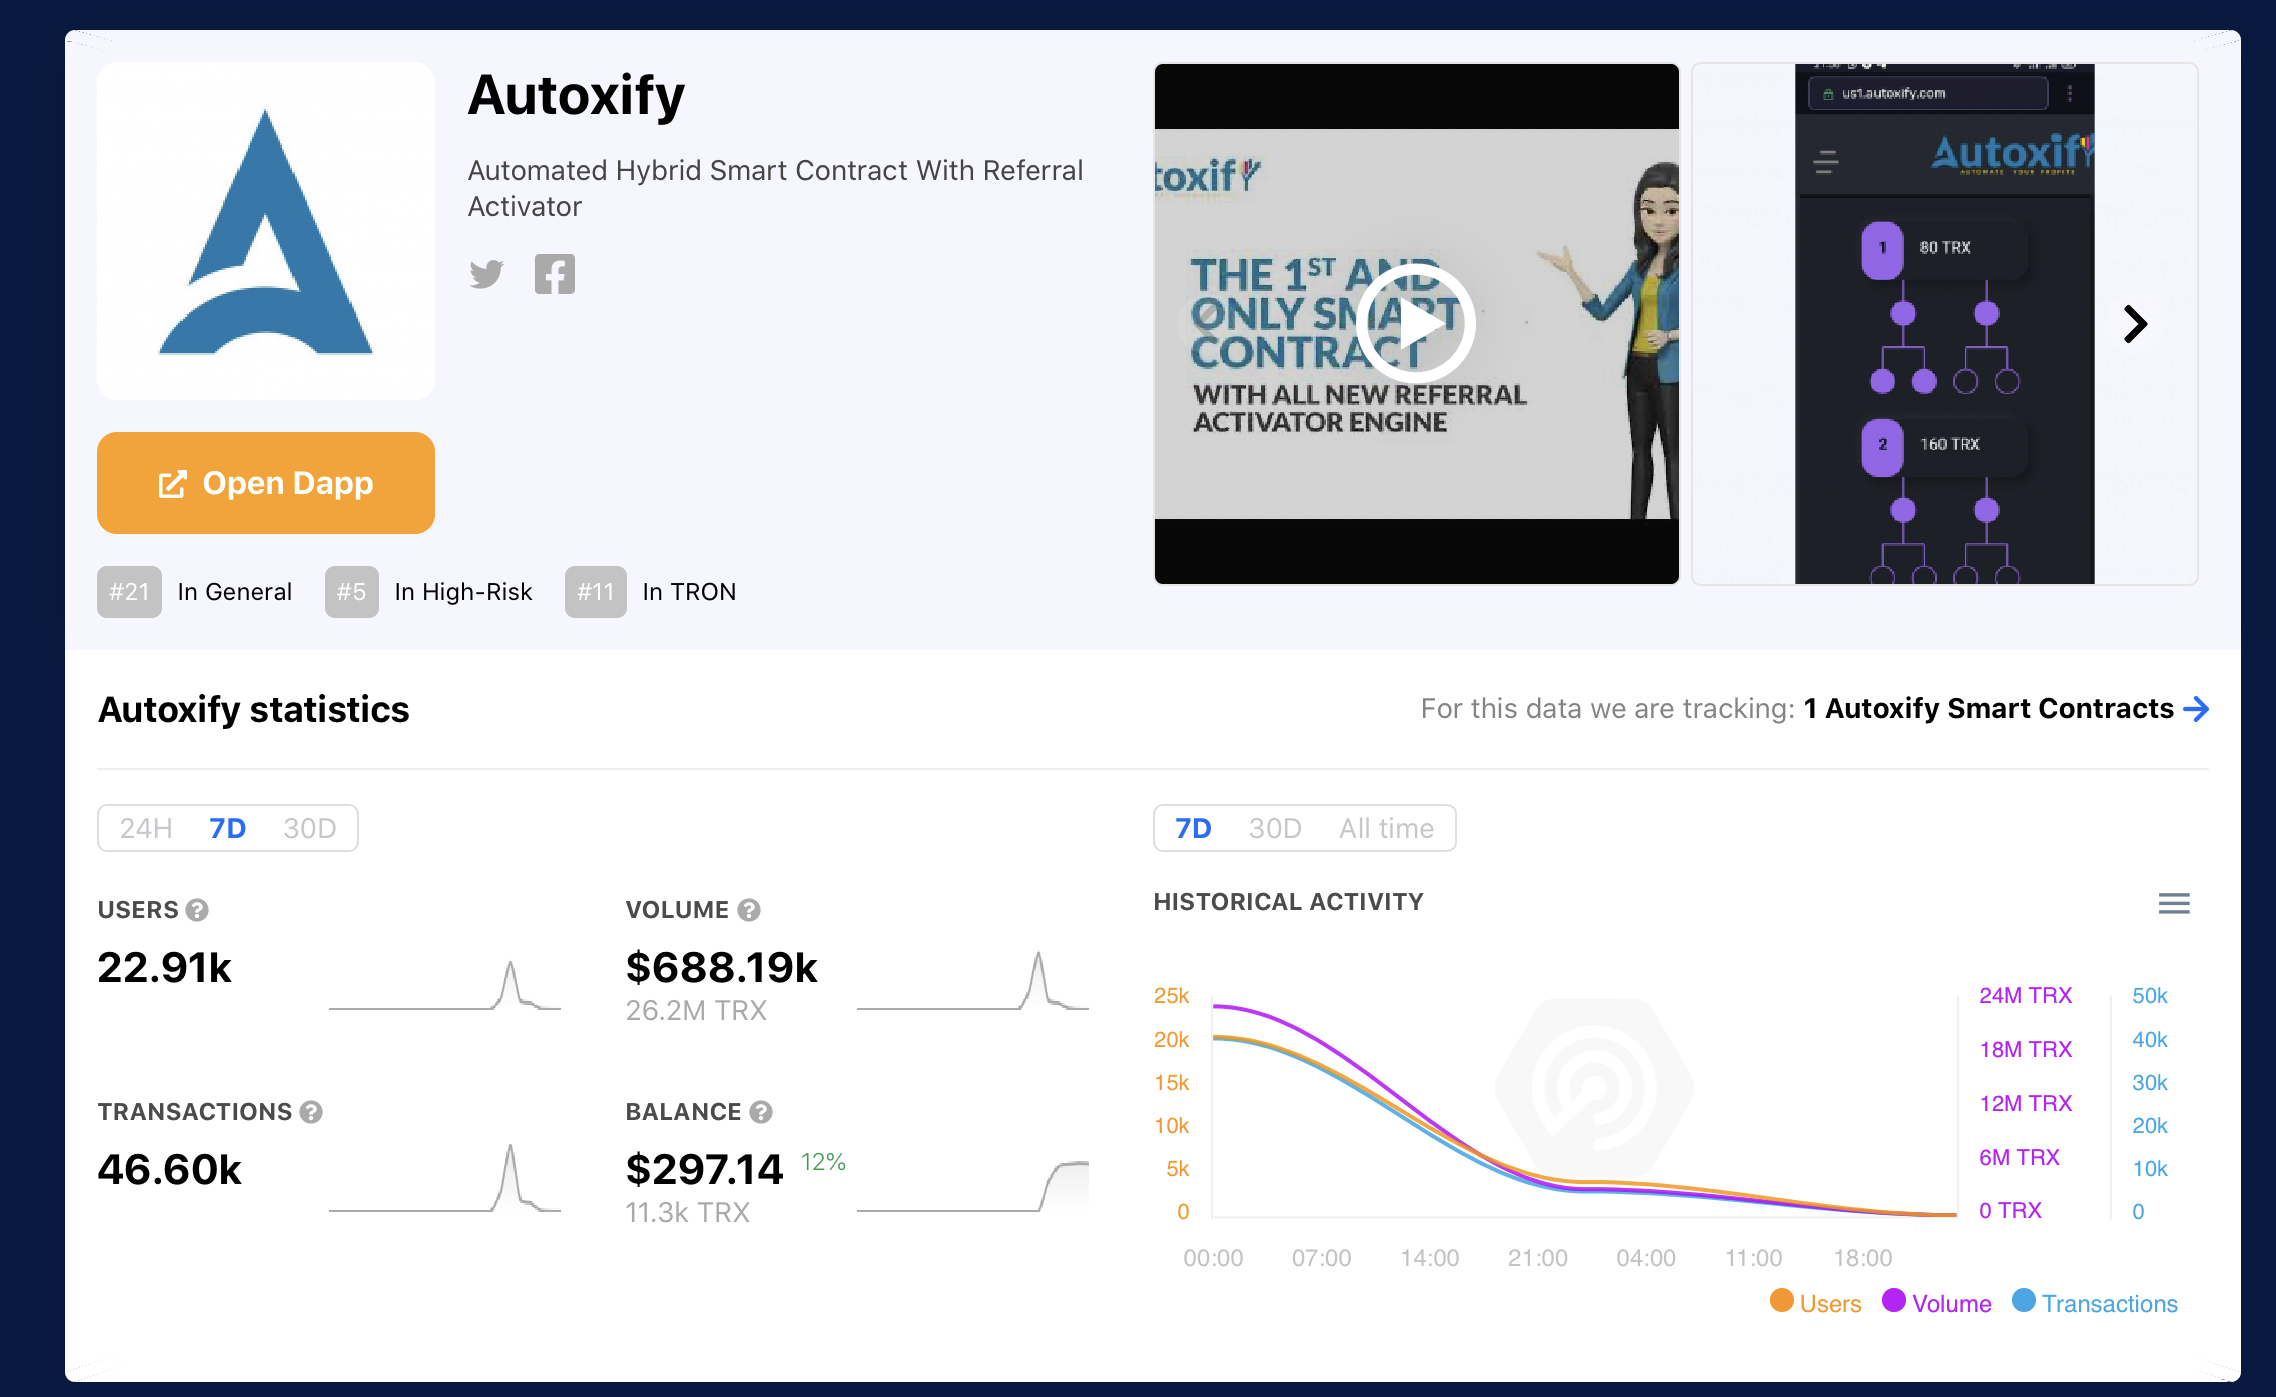Select the 7D statistics period tab
This screenshot has height=1397, width=2276.
coord(227,828)
